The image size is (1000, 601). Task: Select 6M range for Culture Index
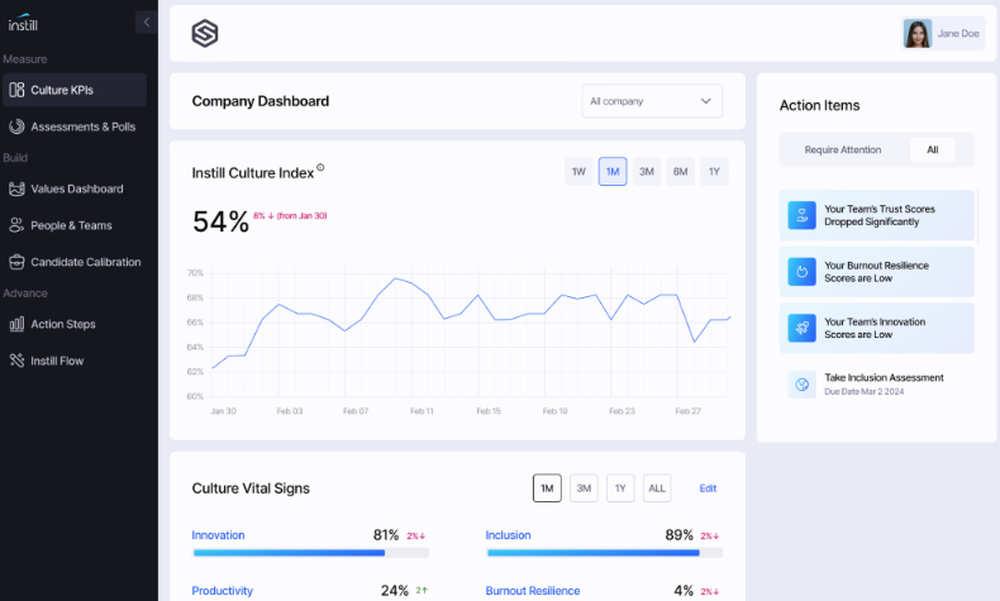tap(680, 172)
